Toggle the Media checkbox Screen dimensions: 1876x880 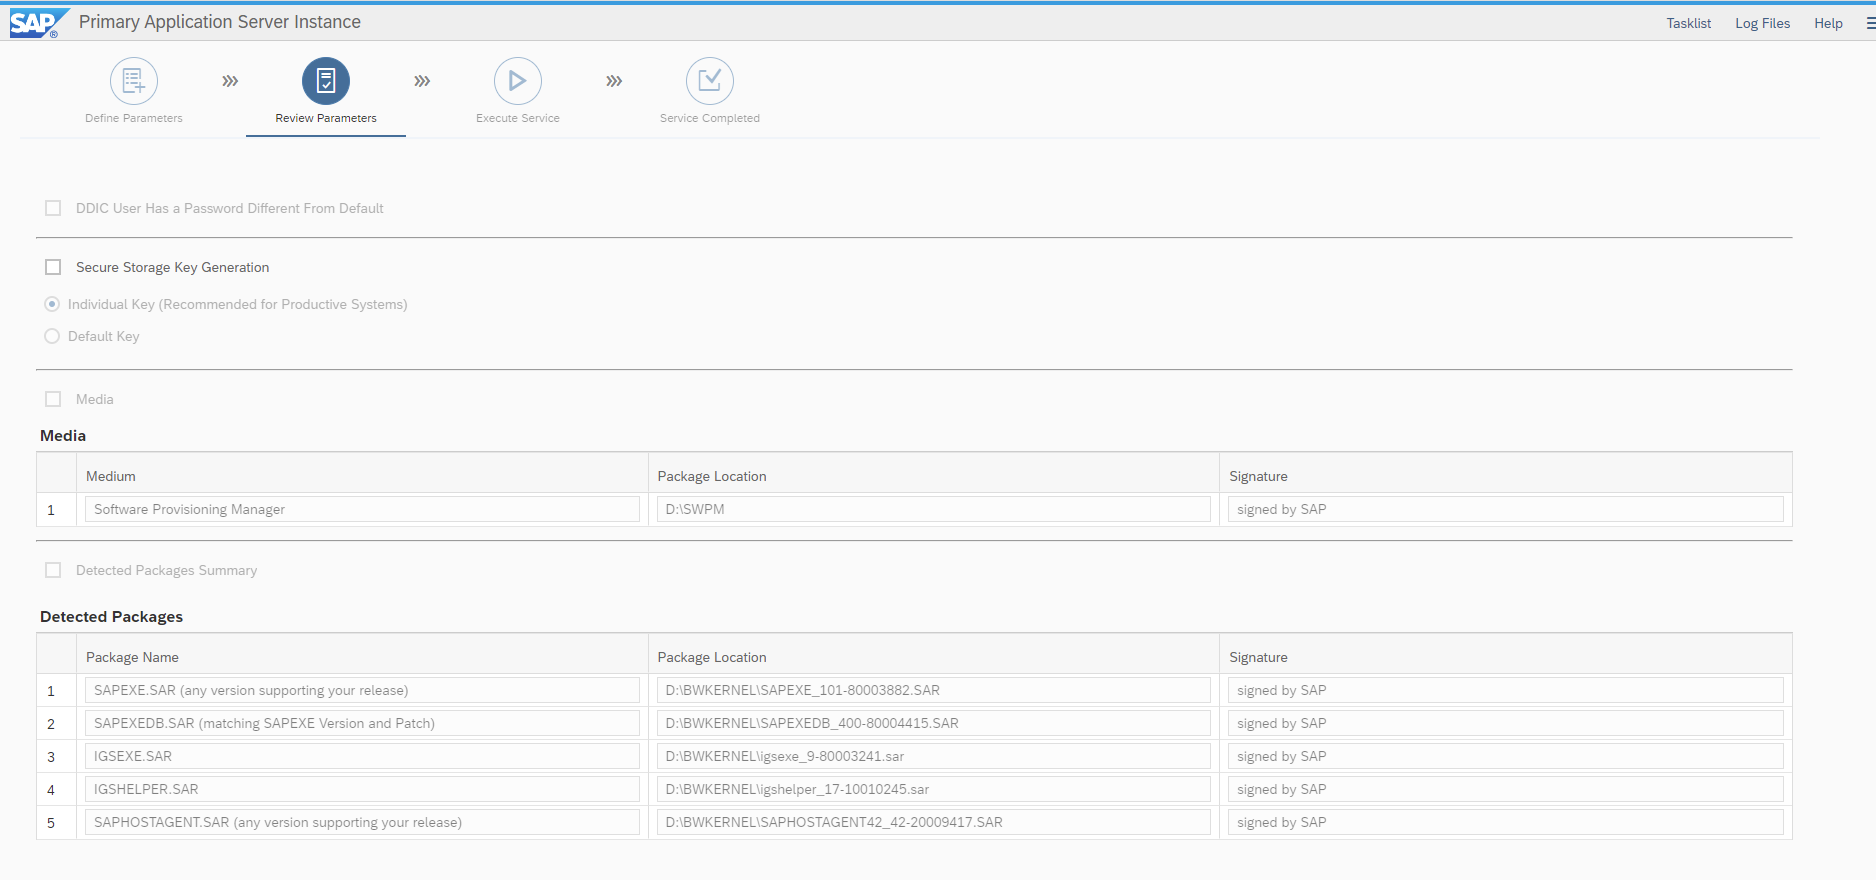click(53, 399)
